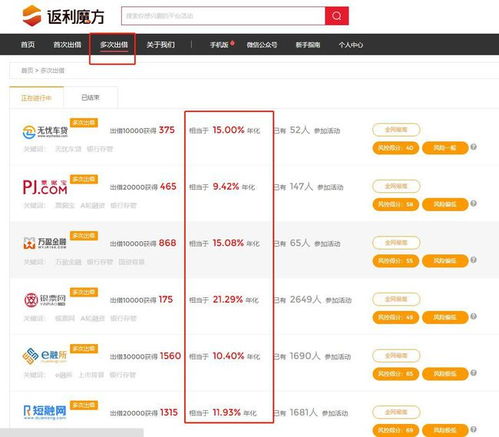Click the help question icon in 无忧车贷 row
Image resolution: width=499 pixels, height=437 pixels.
pos(473,147)
